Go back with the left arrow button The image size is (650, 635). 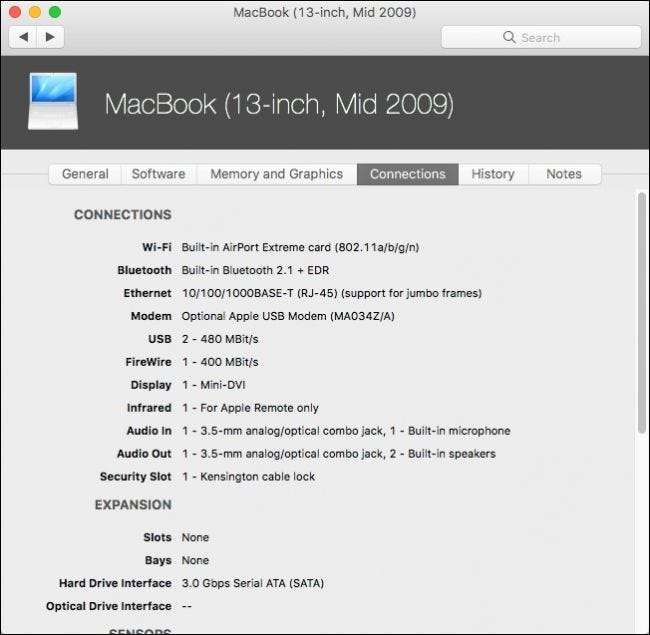(23, 37)
